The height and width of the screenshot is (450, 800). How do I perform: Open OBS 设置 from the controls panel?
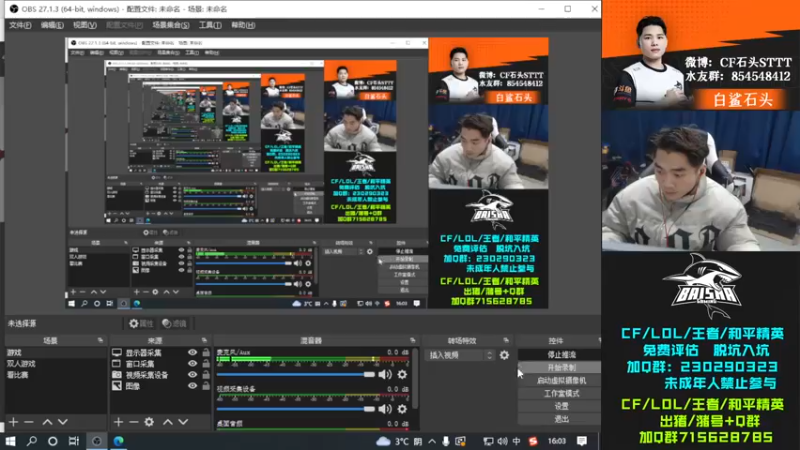[x=561, y=406]
